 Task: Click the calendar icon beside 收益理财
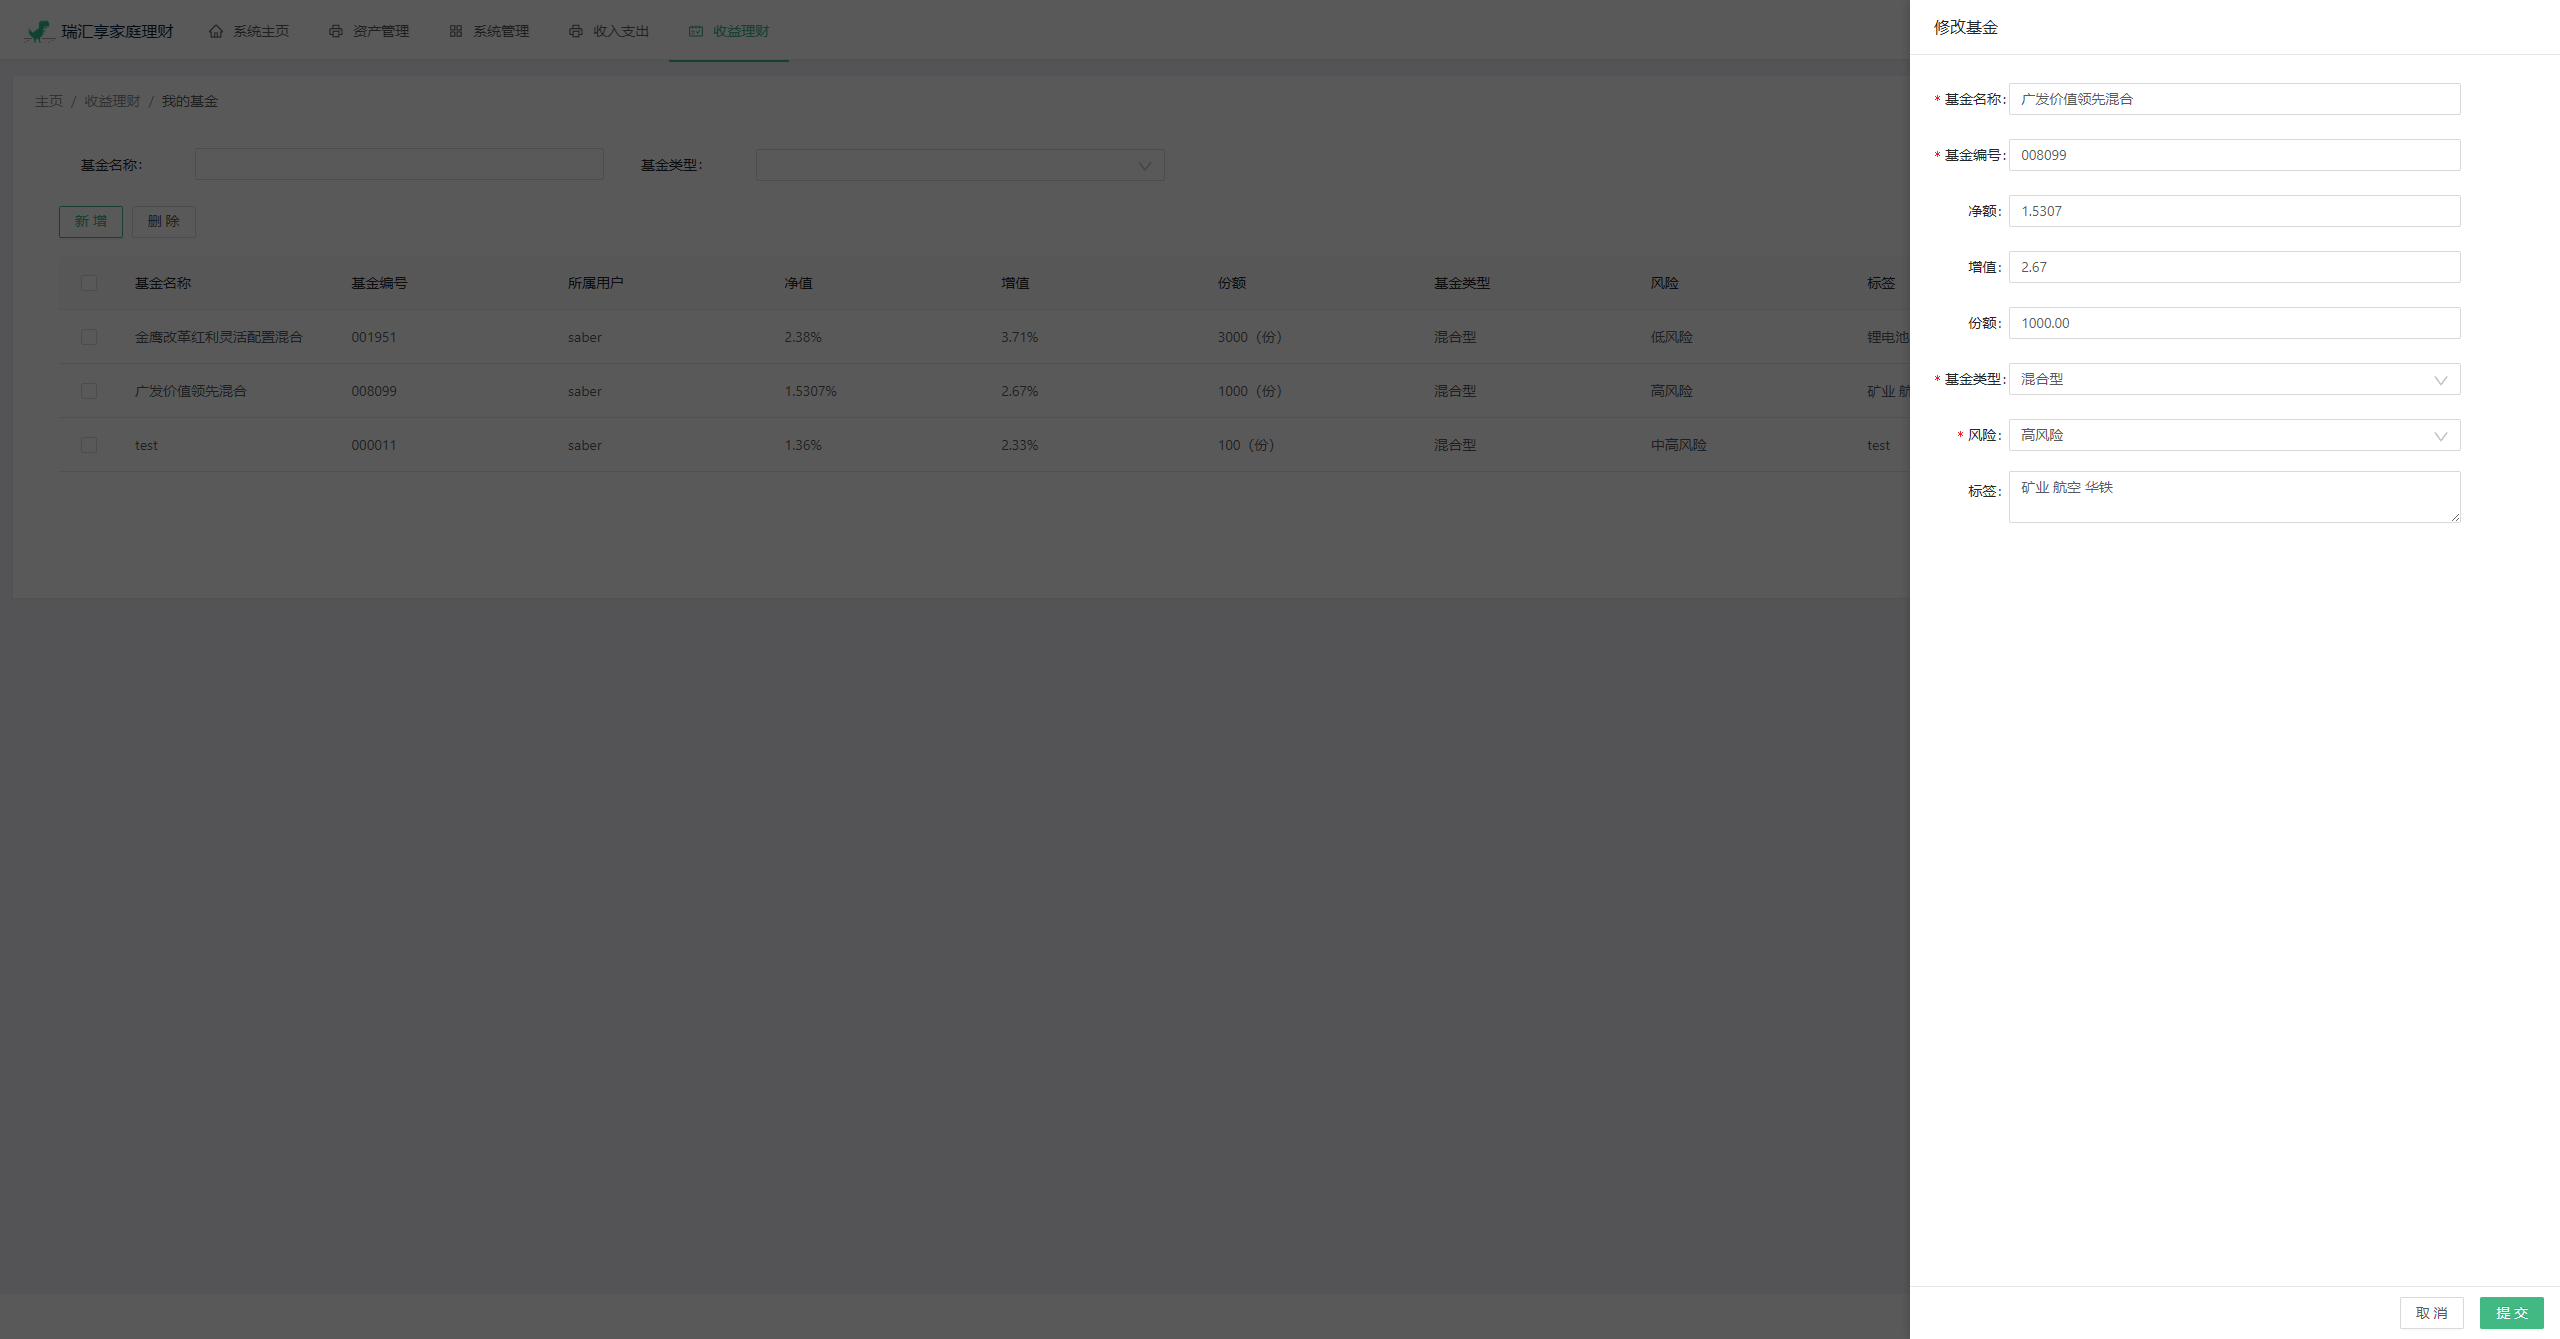click(696, 30)
